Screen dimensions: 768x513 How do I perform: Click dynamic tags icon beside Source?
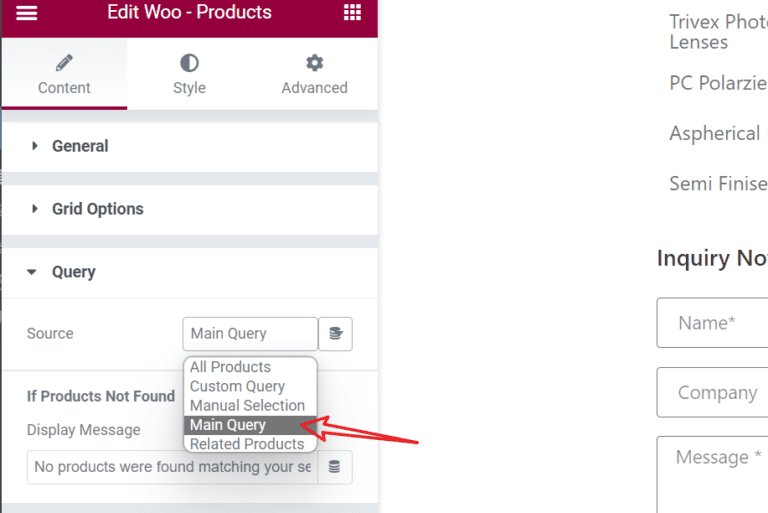pos(336,334)
